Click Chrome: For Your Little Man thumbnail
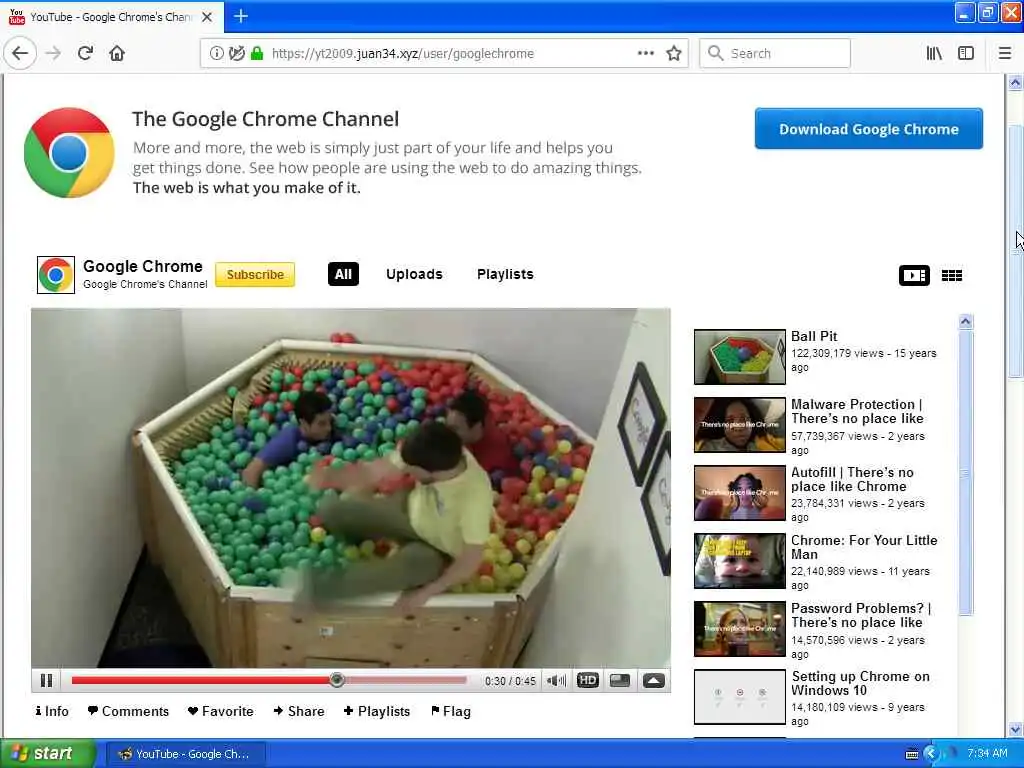The image size is (1024, 768). tap(739, 560)
